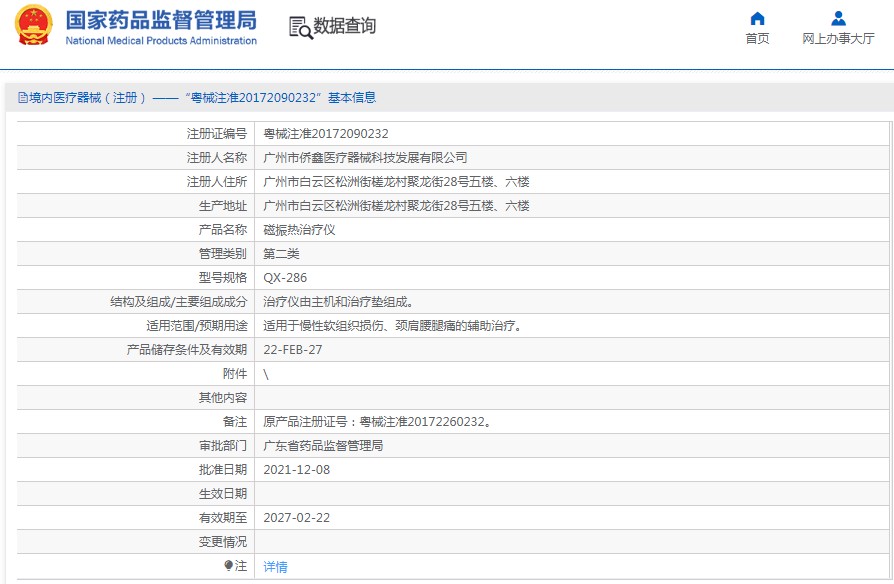
Task: Click the 首页 house icon
Action: 757,18
